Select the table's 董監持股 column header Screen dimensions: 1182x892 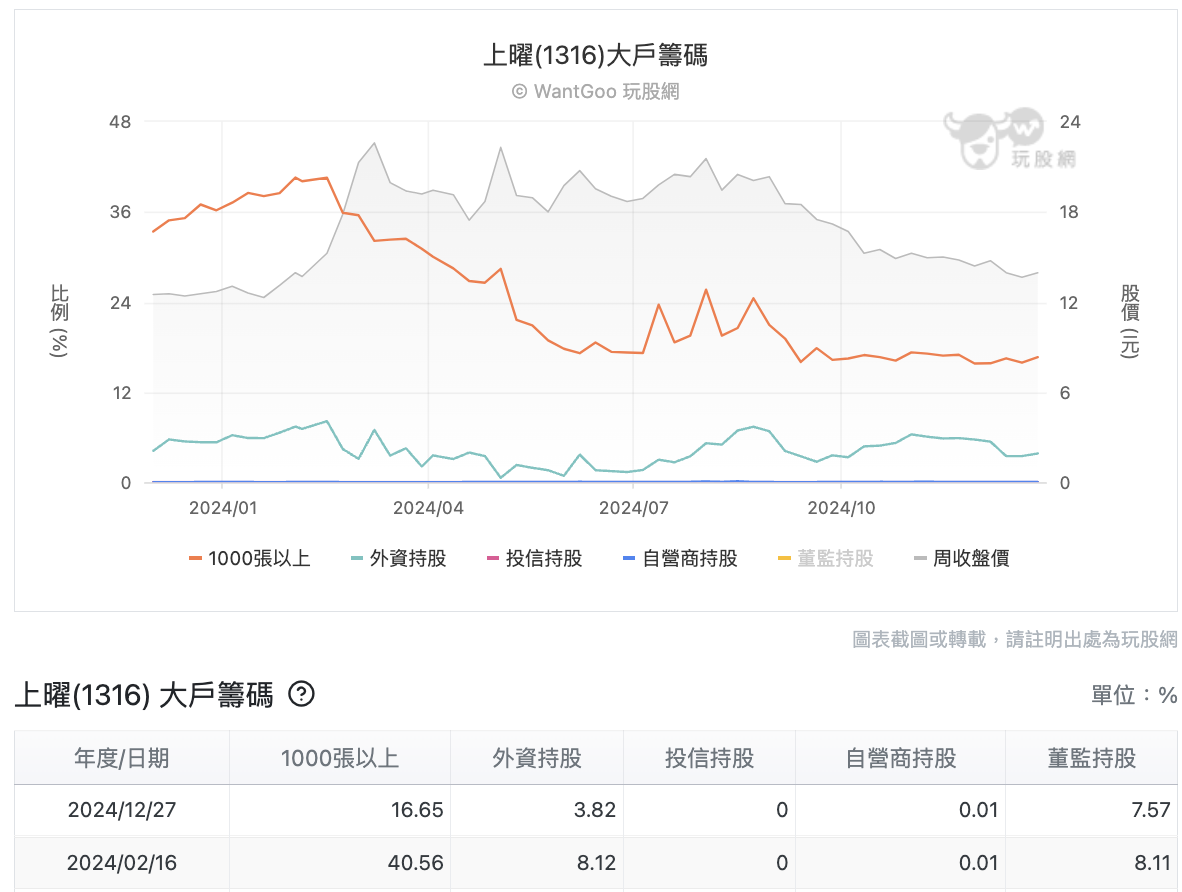[x=1092, y=758]
